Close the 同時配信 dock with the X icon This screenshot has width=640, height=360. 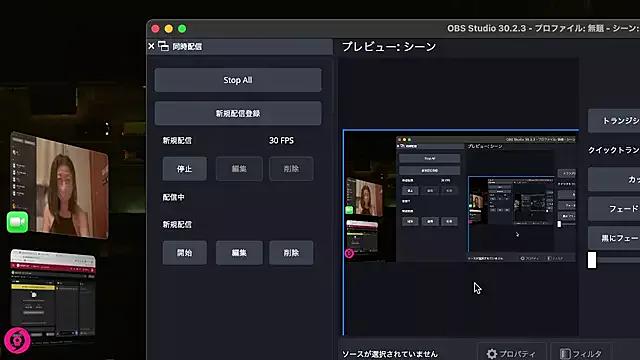(151, 46)
